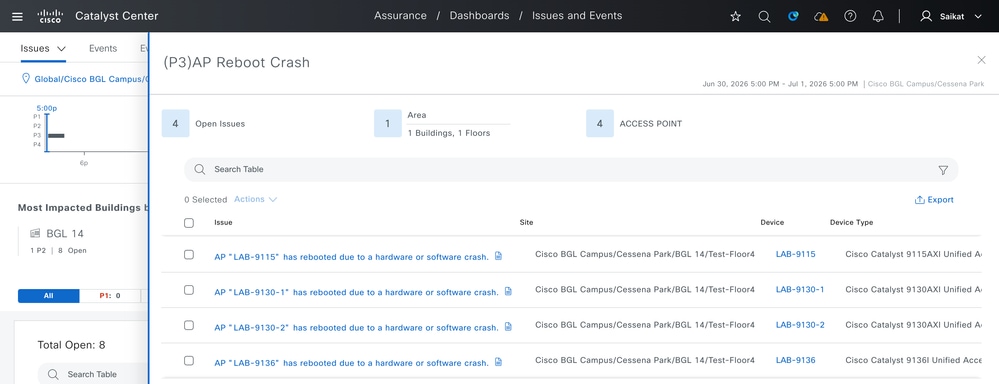999x384 pixels.
Task: Open issue details icon for LAB-9130-2
Action: click(x=508, y=327)
